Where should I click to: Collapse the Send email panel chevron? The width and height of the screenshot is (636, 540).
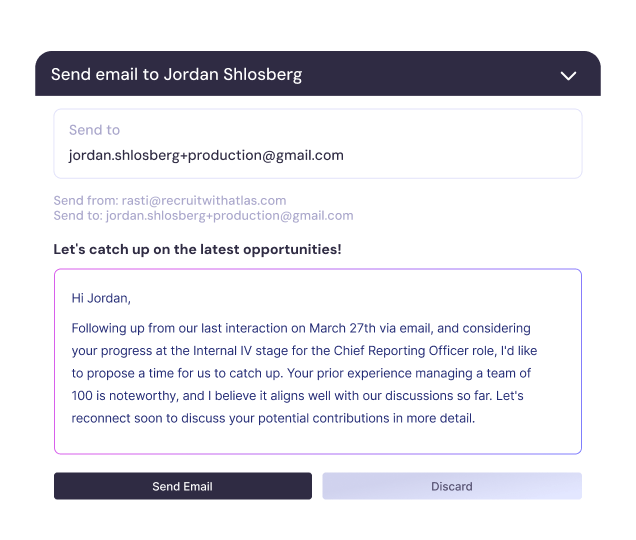click(x=568, y=75)
